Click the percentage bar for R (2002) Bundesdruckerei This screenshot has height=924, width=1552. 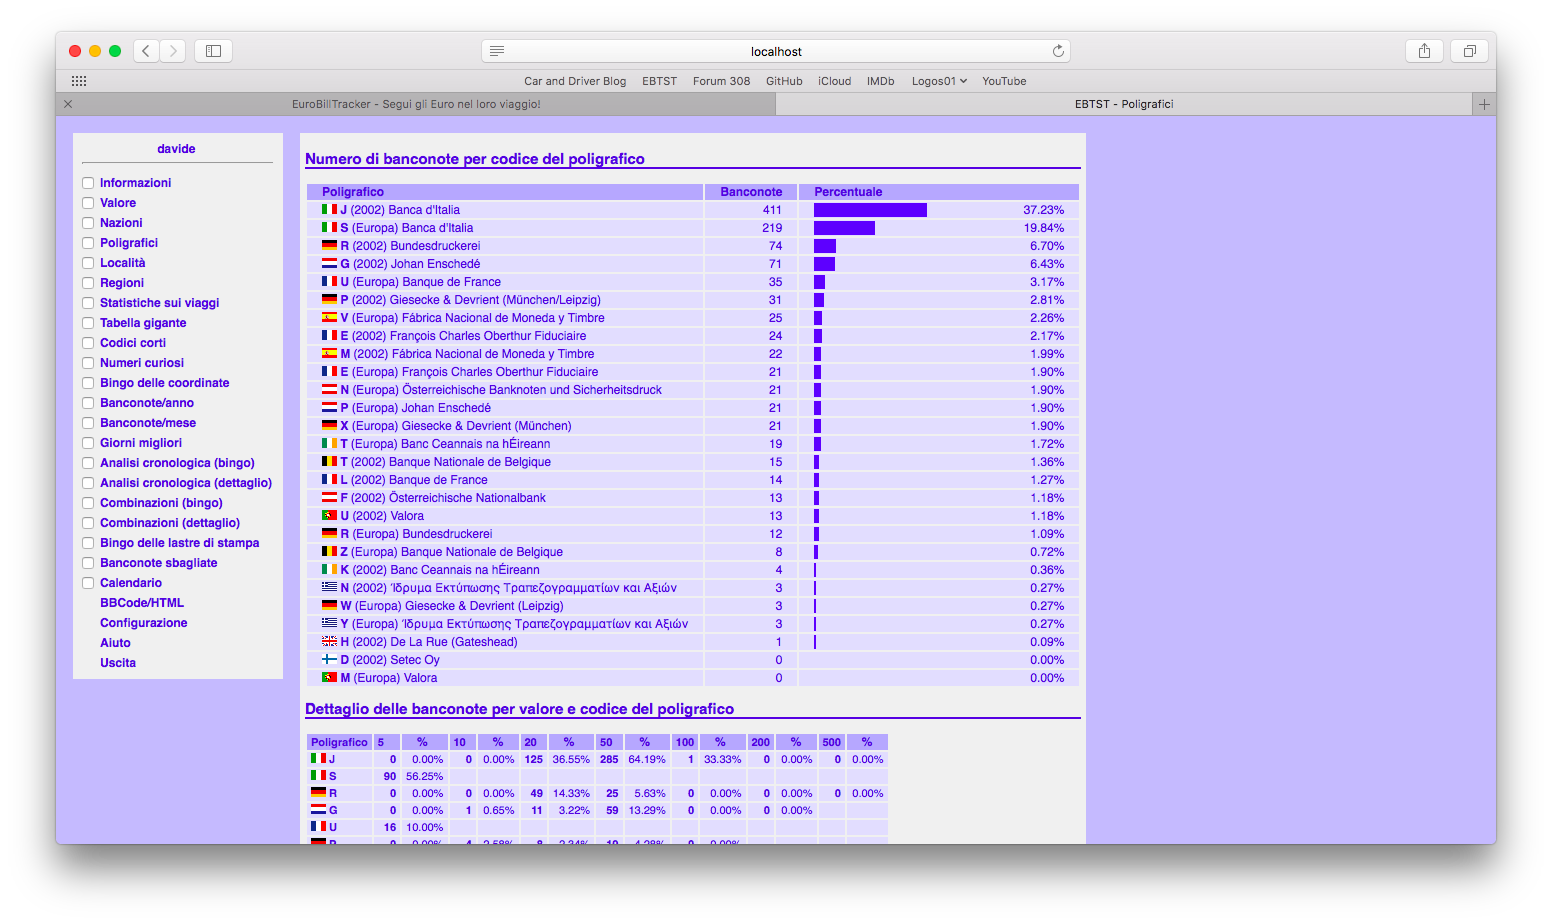[x=825, y=246]
